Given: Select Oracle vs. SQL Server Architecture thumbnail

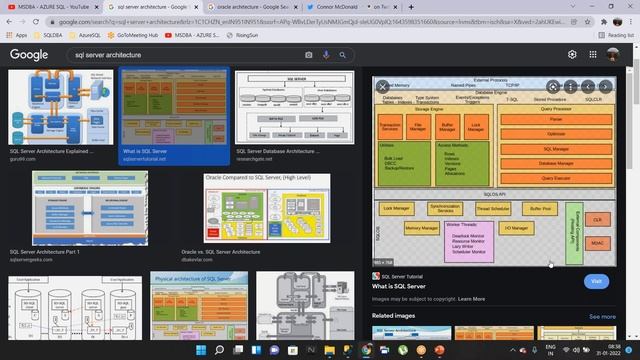Looking at the screenshot, I should point(267,208).
